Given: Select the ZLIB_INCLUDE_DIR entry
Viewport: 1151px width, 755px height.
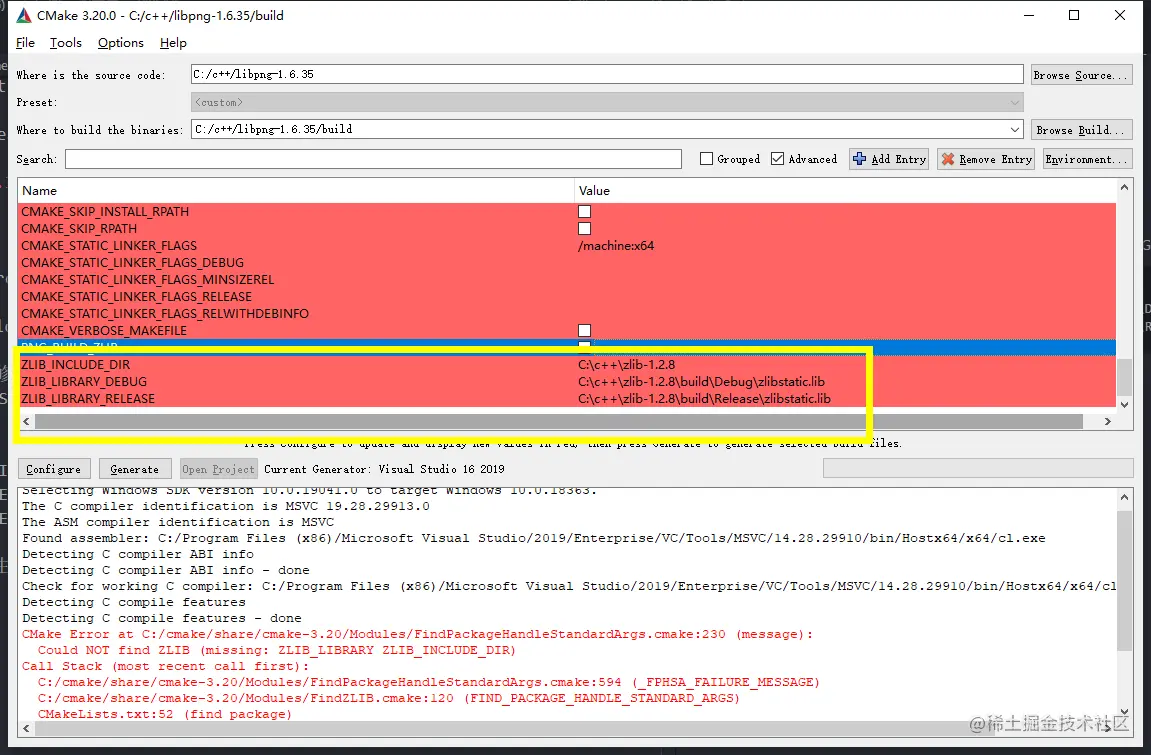Looking at the screenshot, I should 76,365.
